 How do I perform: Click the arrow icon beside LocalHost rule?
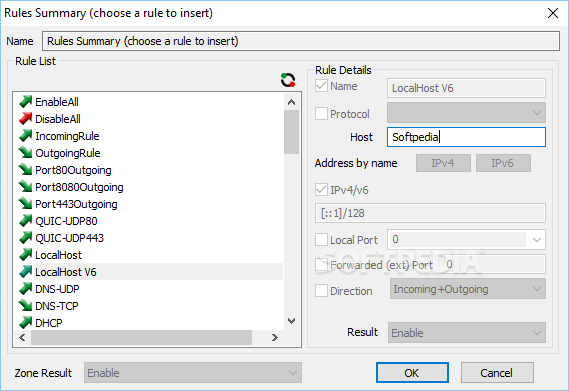(26, 255)
